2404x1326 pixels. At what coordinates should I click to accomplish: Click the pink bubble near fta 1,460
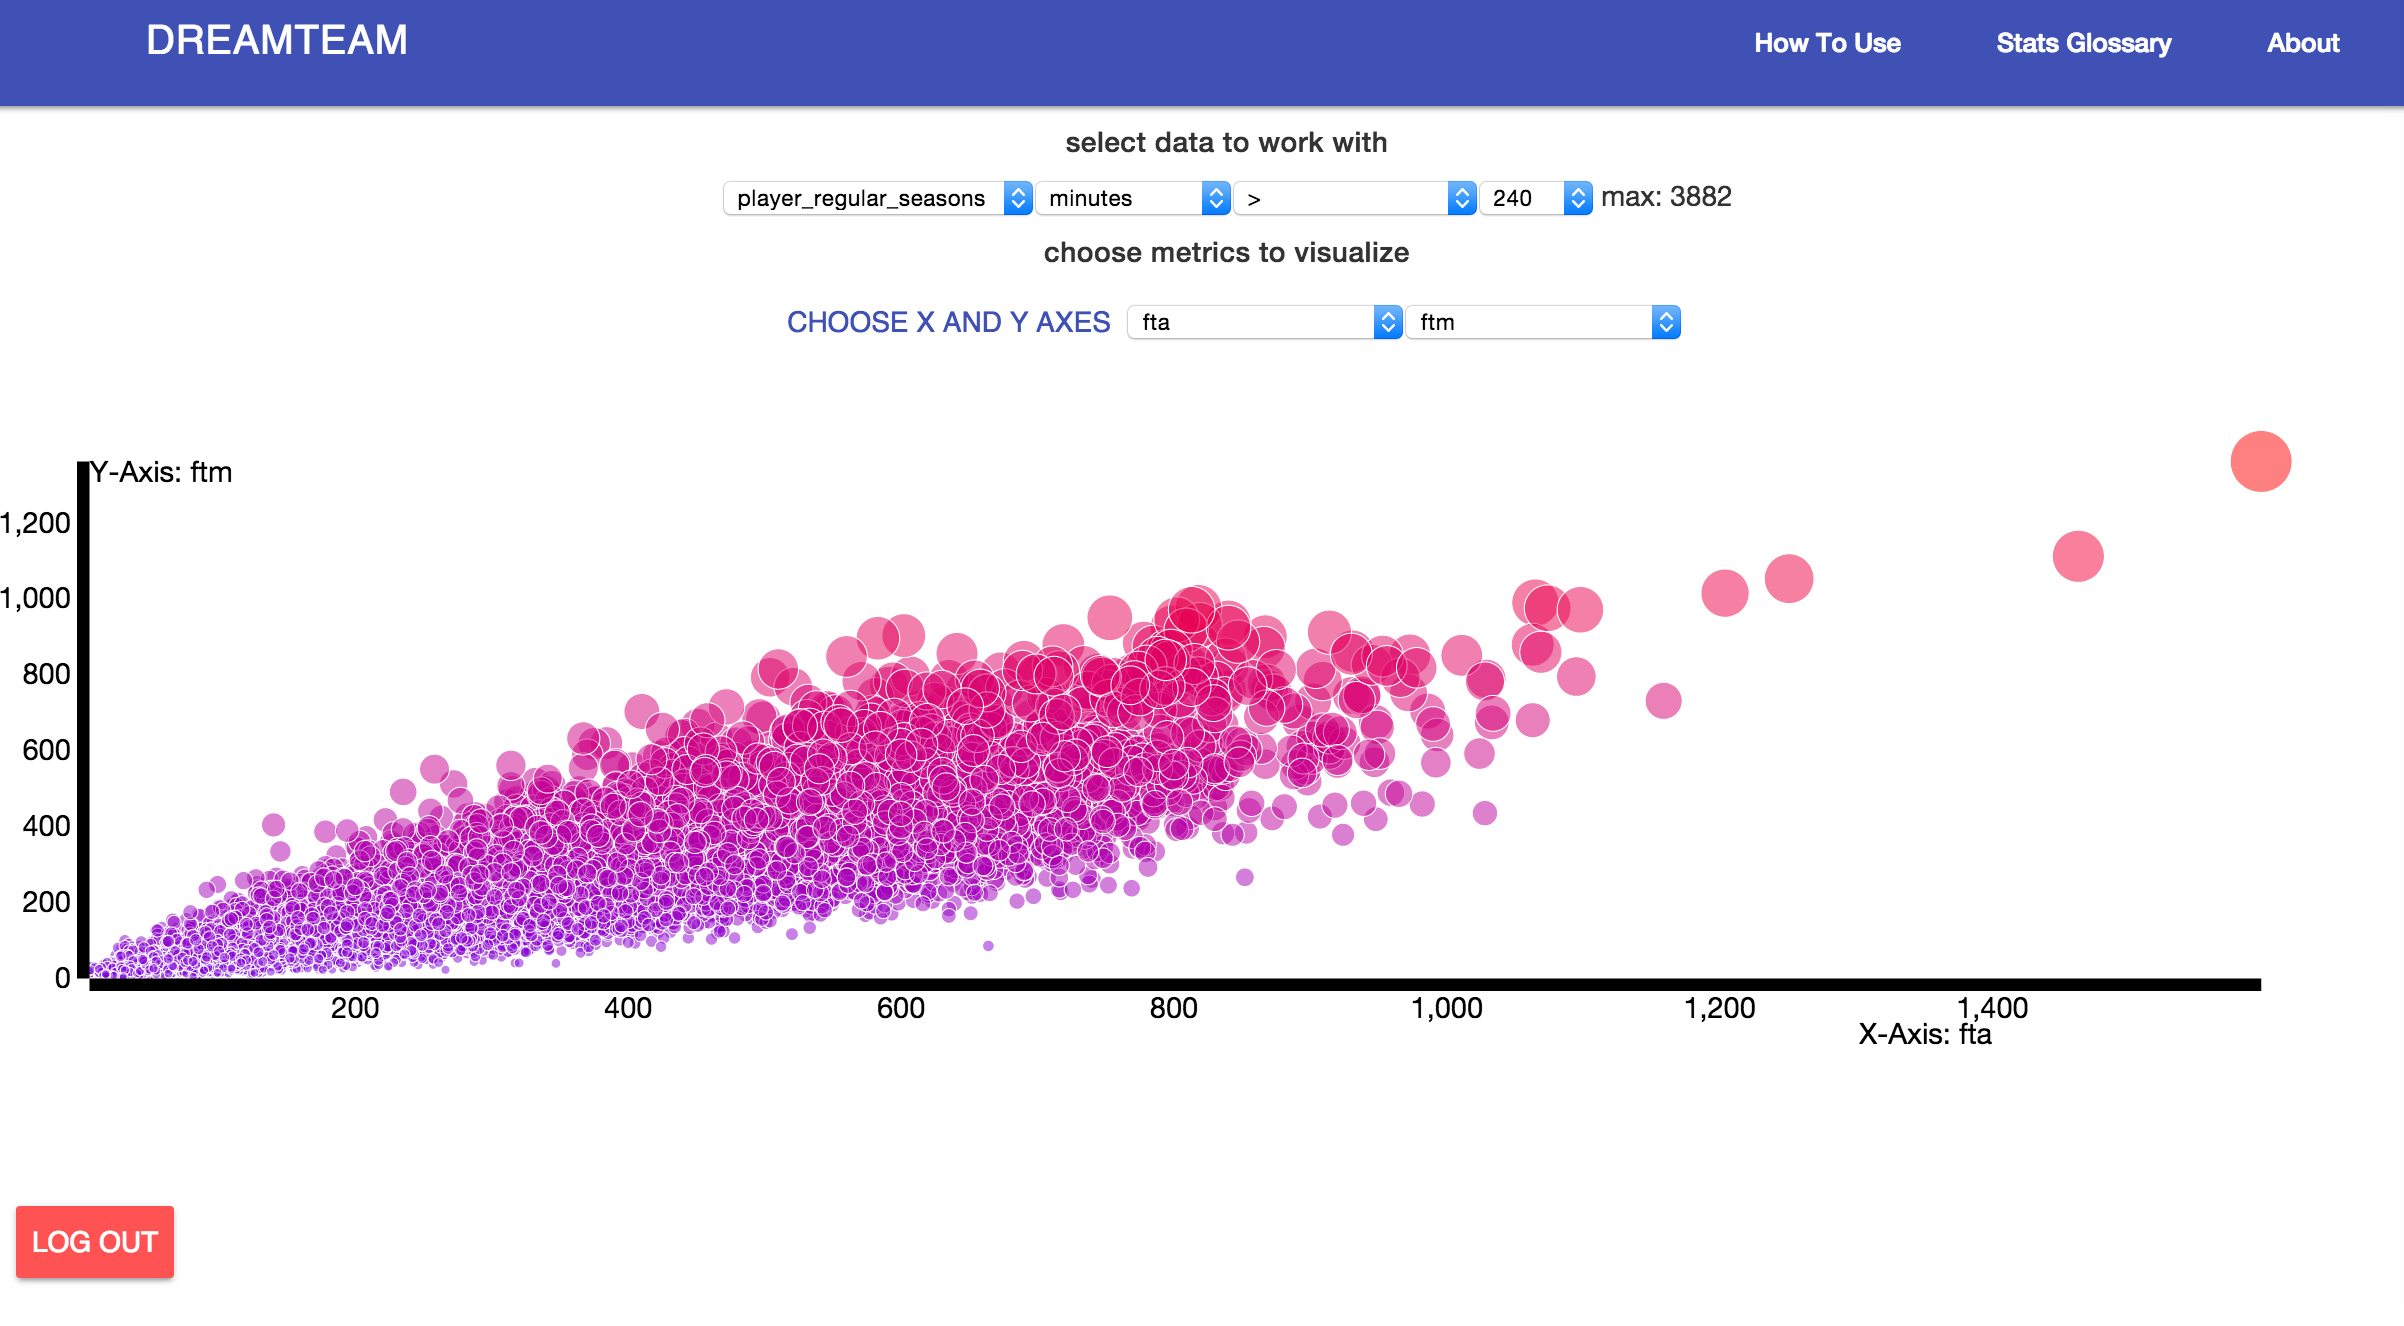click(x=2078, y=556)
